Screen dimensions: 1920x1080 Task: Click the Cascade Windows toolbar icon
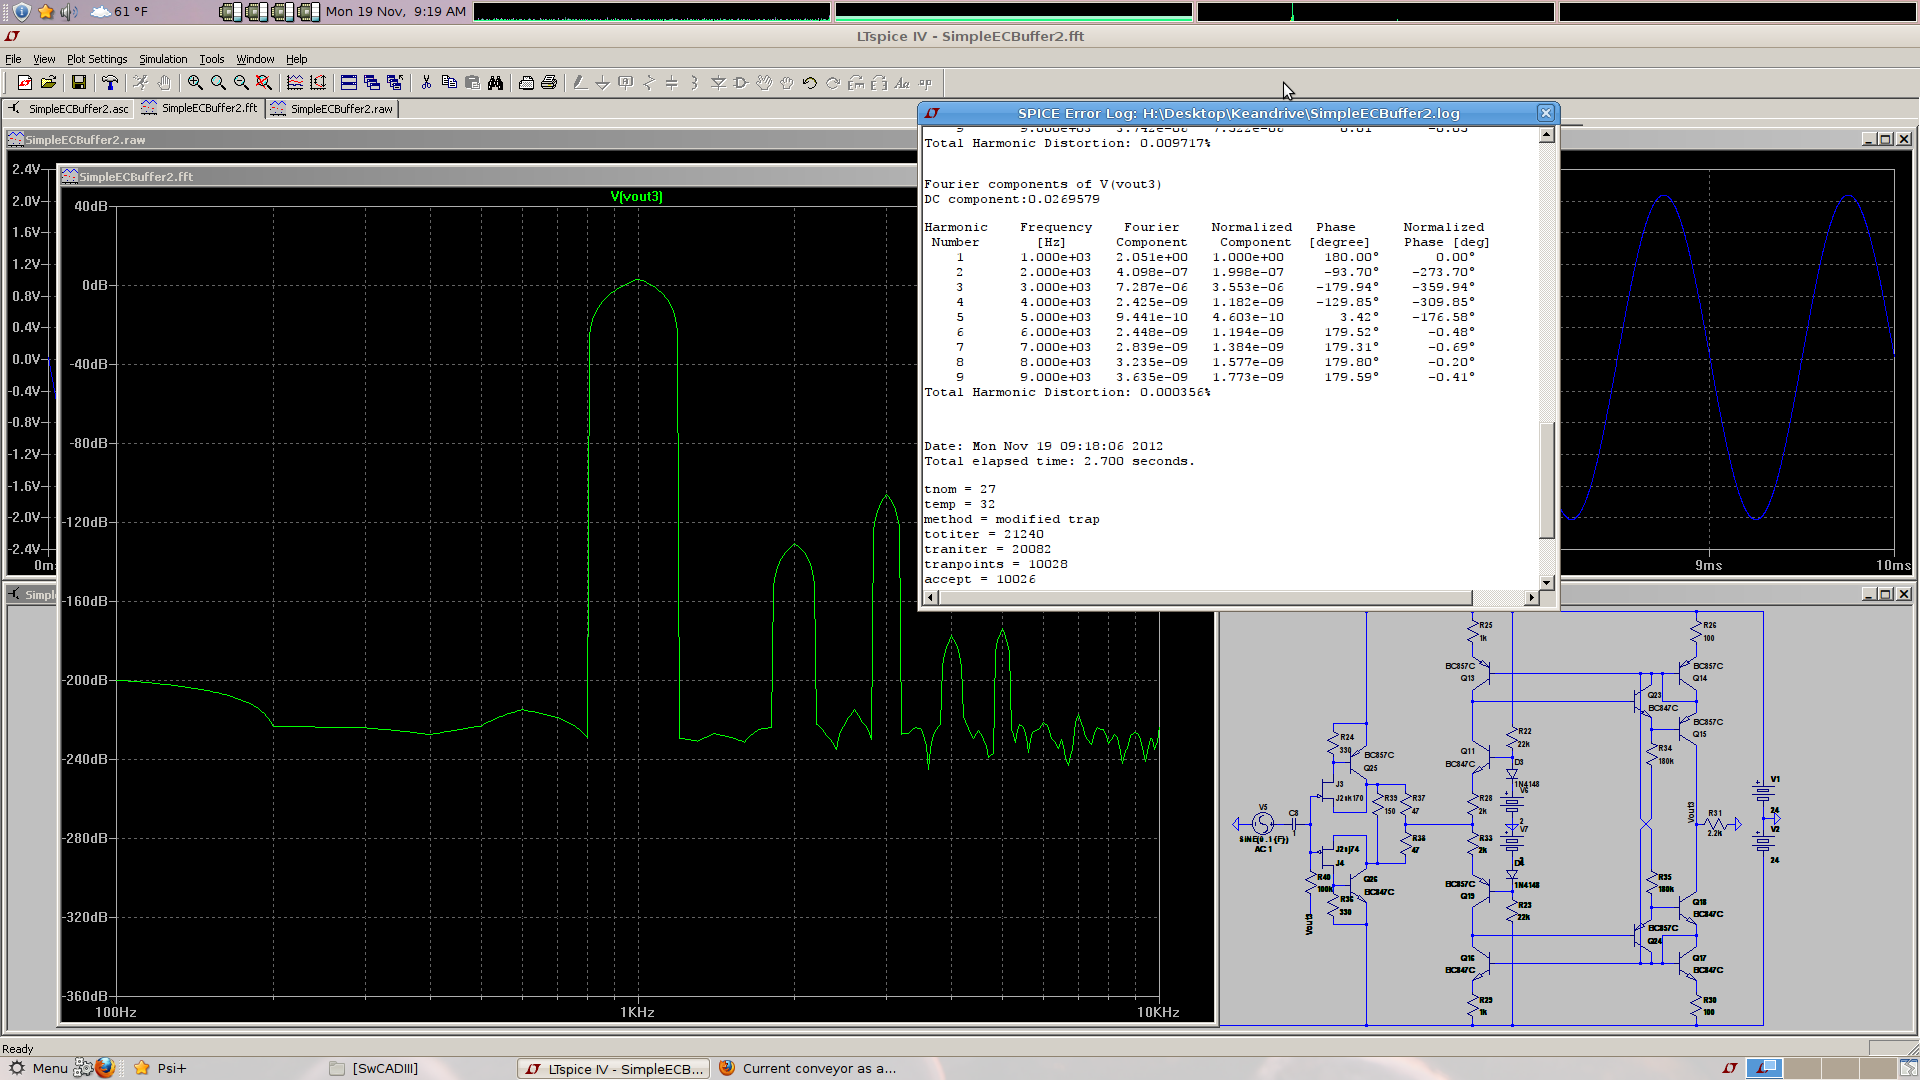point(372,83)
